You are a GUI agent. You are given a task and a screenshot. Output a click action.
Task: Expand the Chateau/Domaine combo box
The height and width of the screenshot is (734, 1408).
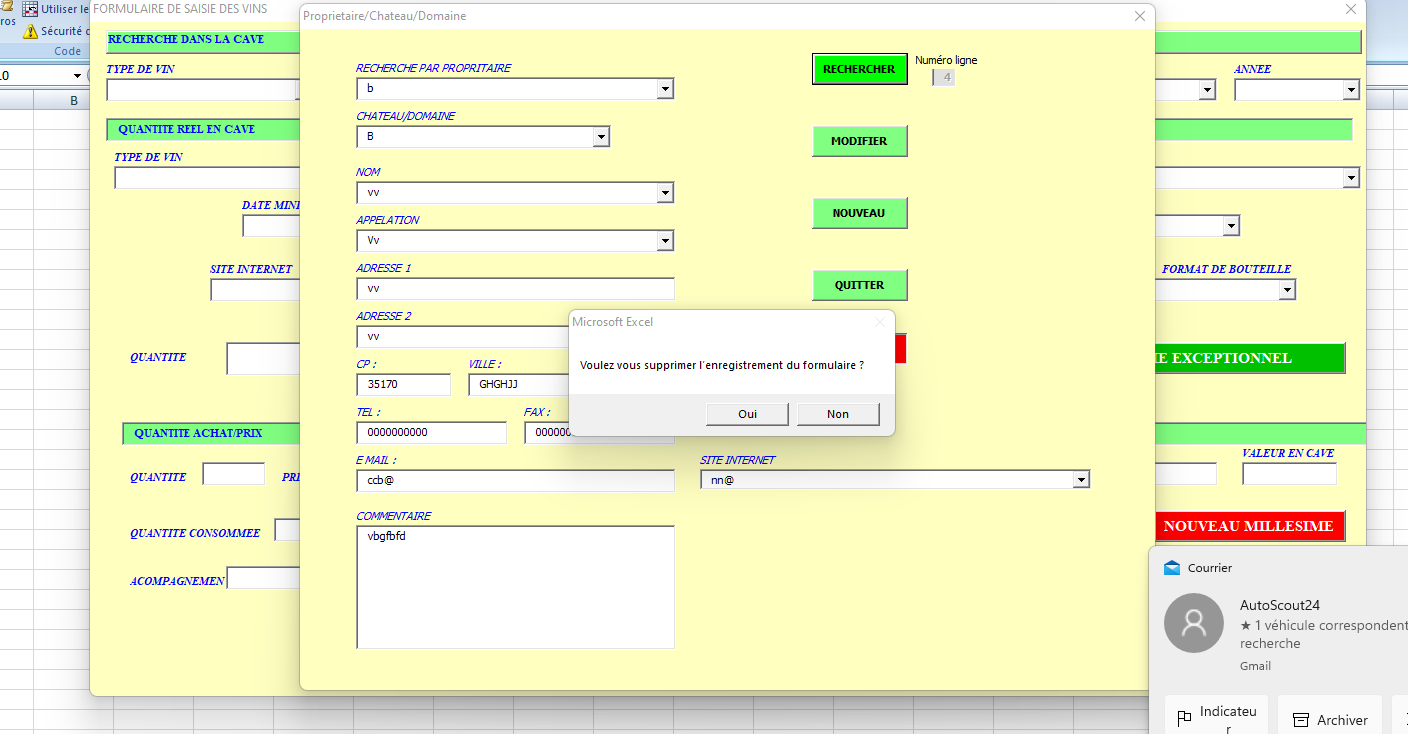click(601, 137)
